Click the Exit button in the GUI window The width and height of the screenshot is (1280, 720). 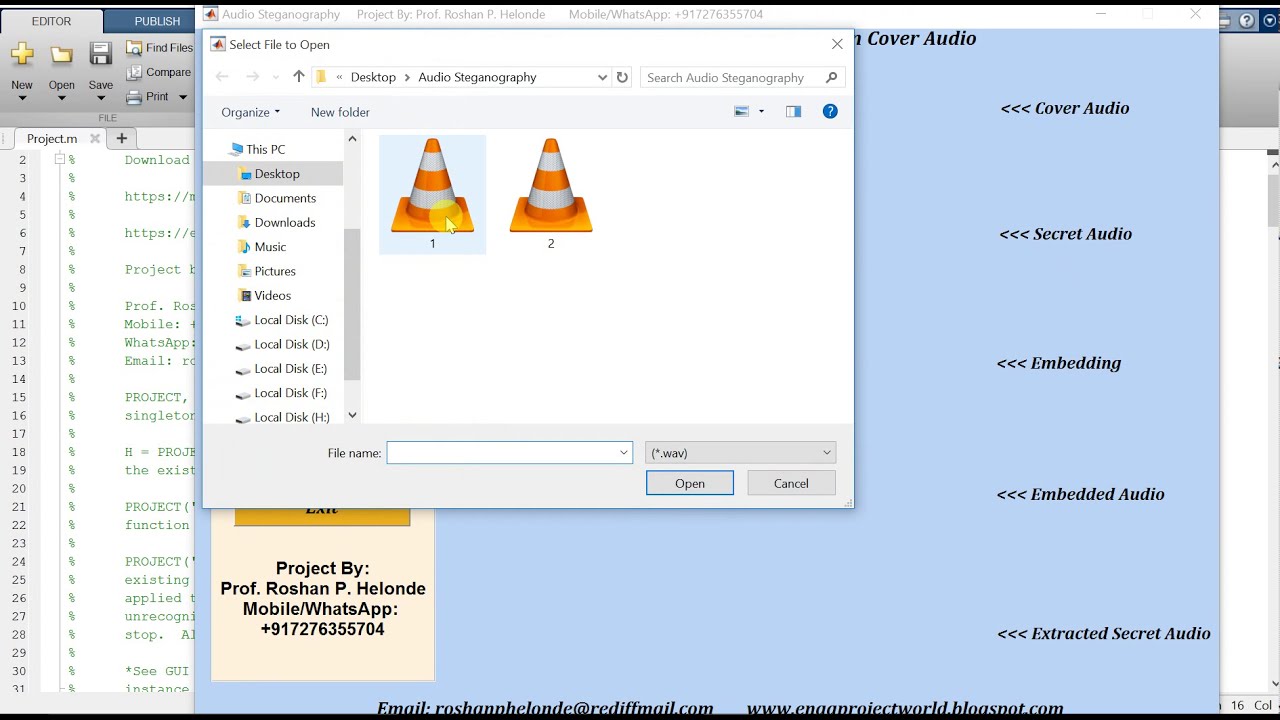click(322, 516)
